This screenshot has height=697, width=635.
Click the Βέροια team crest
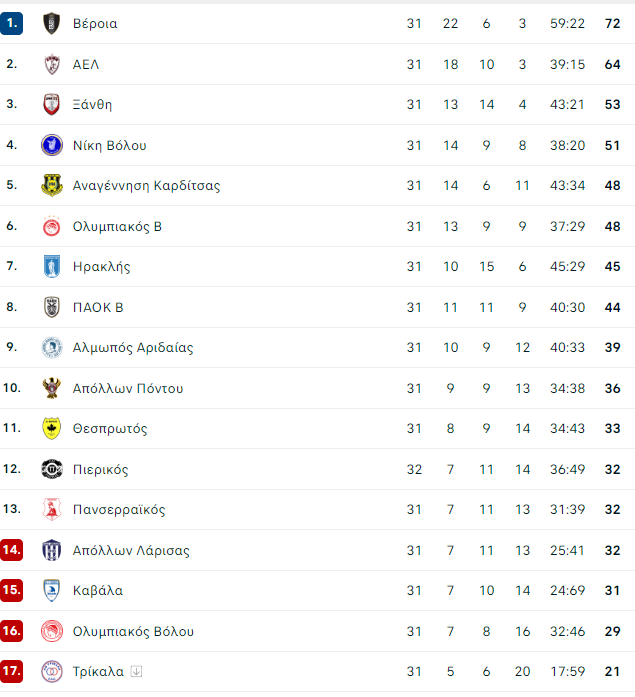pyautogui.click(x=52, y=24)
